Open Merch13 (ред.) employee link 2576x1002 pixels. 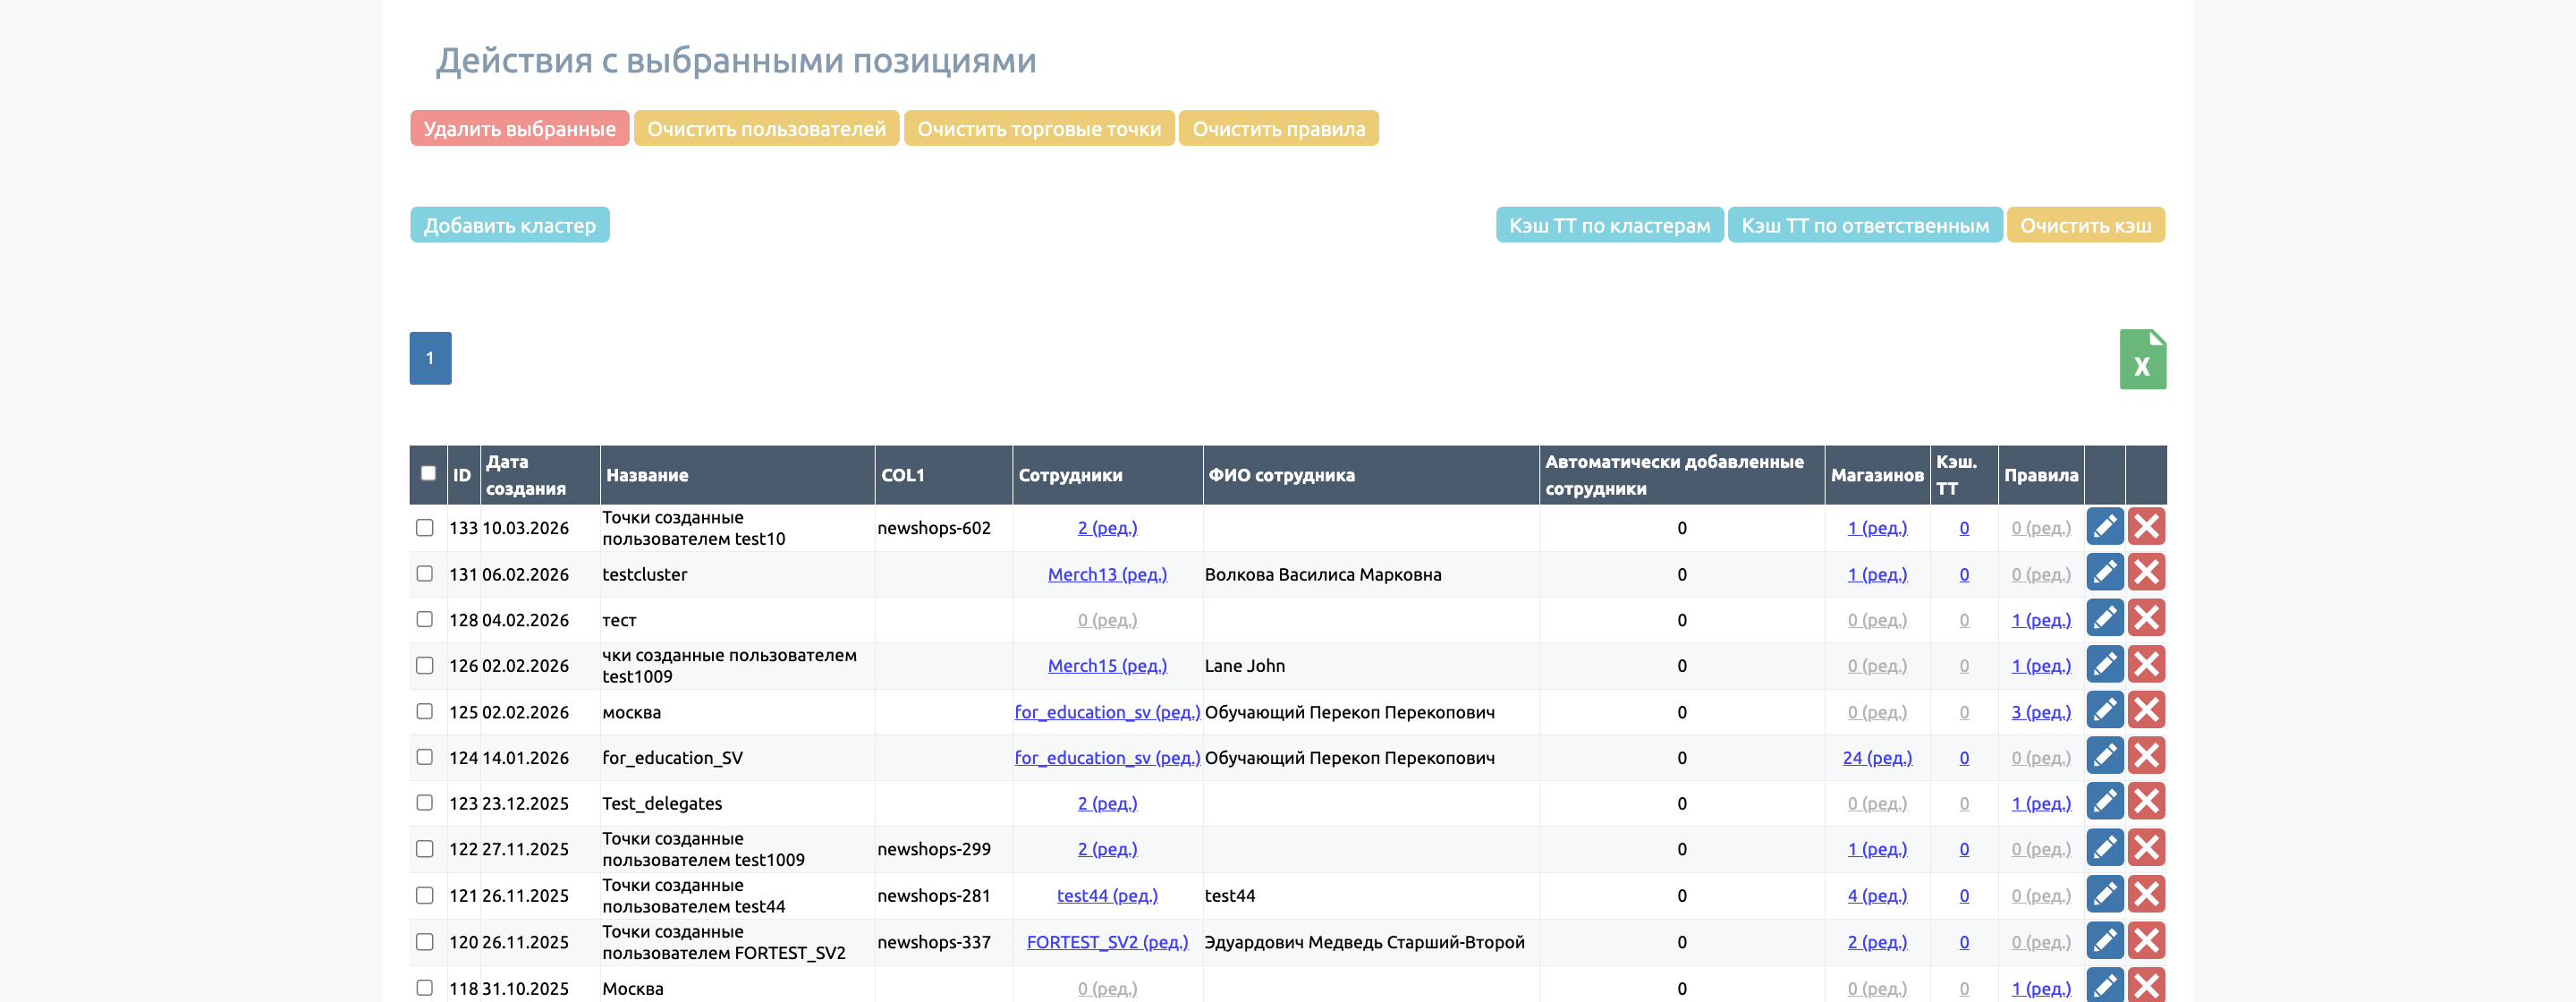click(1106, 574)
